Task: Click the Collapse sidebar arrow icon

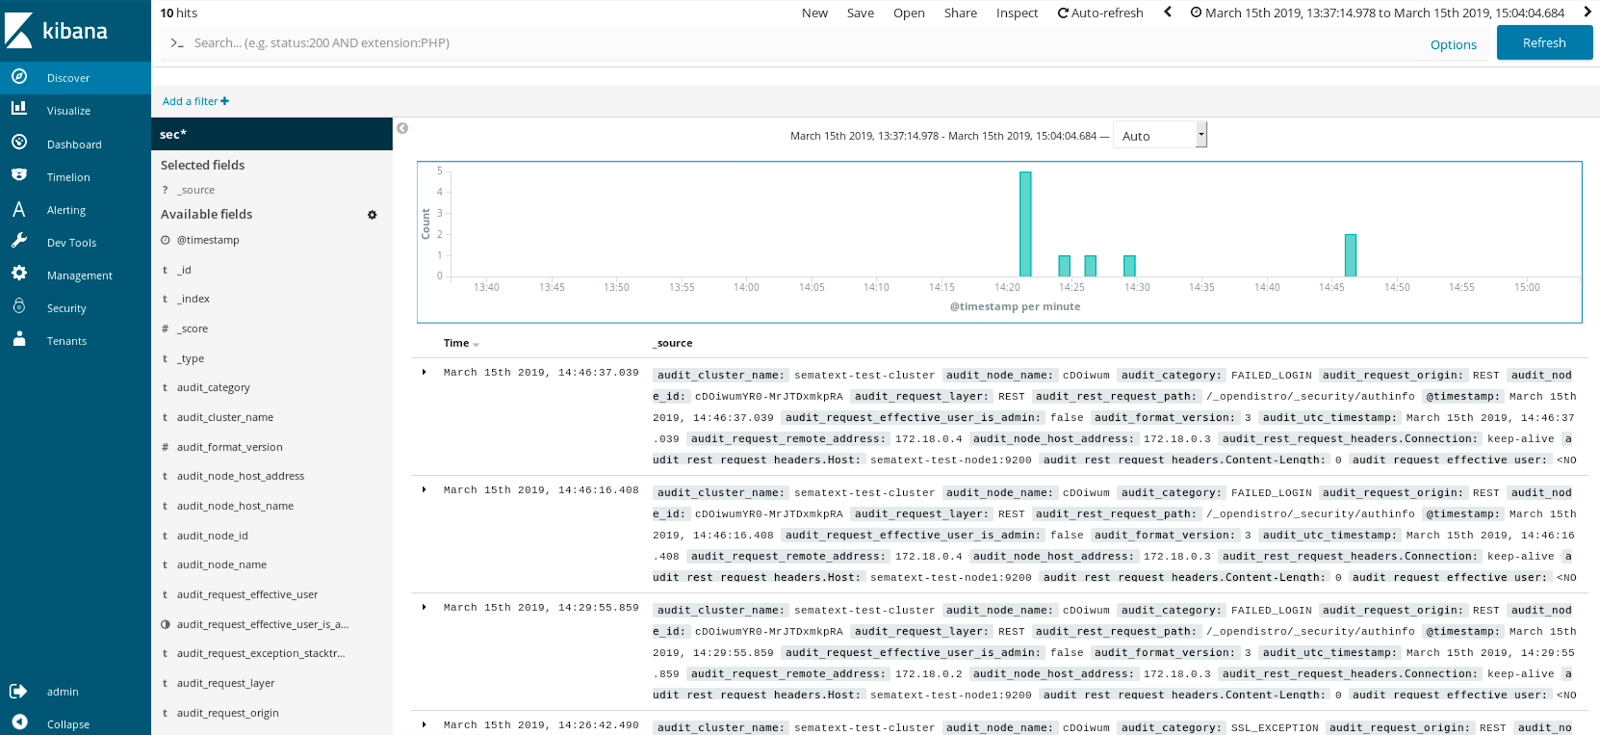Action: 19,723
